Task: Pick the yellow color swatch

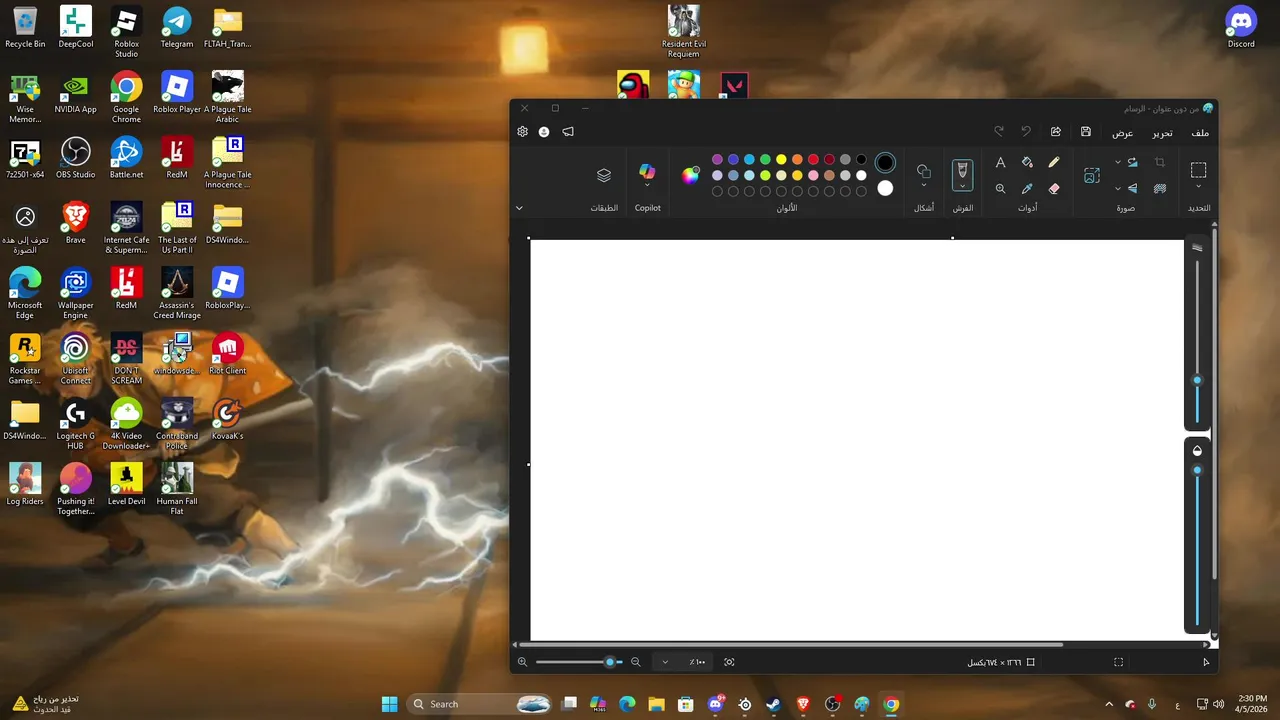Action: [781, 159]
